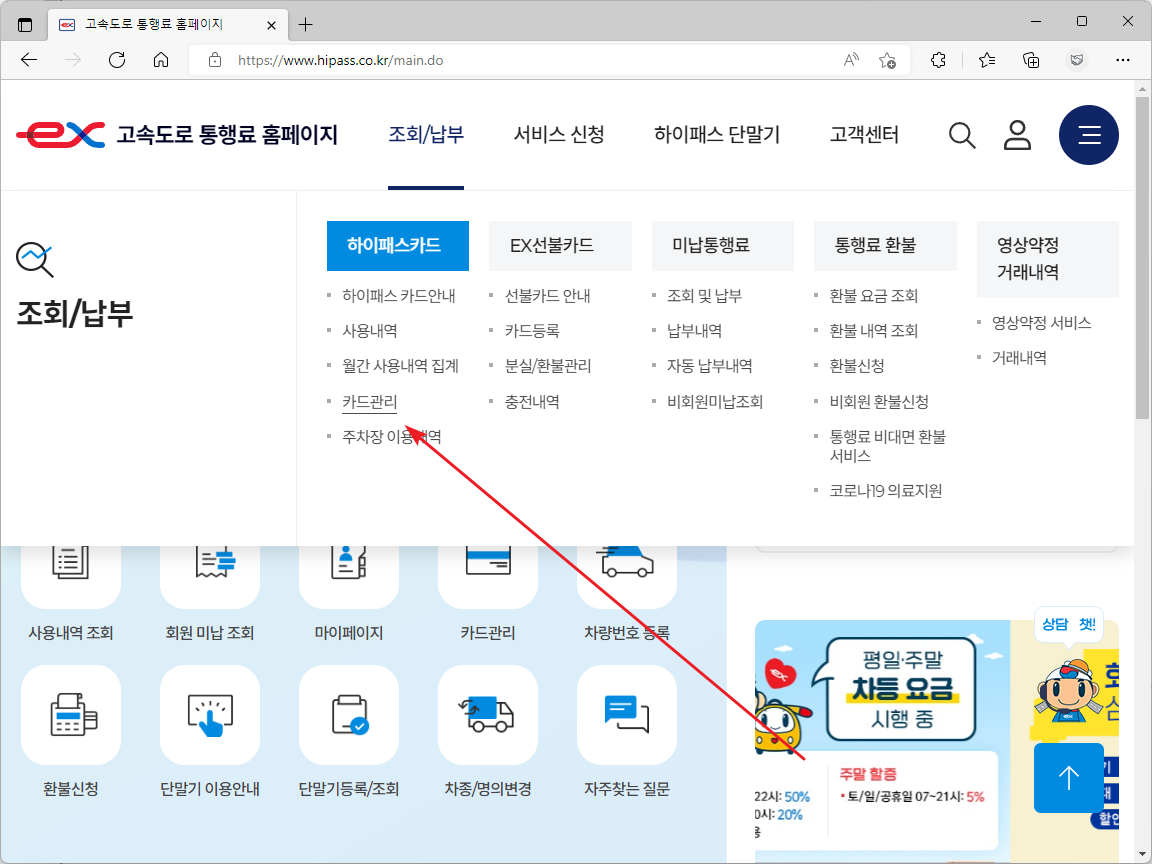Image resolution: width=1152 pixels, height=864 pixels.
Task: Click the address bar URL field
Action: point(550,60)
